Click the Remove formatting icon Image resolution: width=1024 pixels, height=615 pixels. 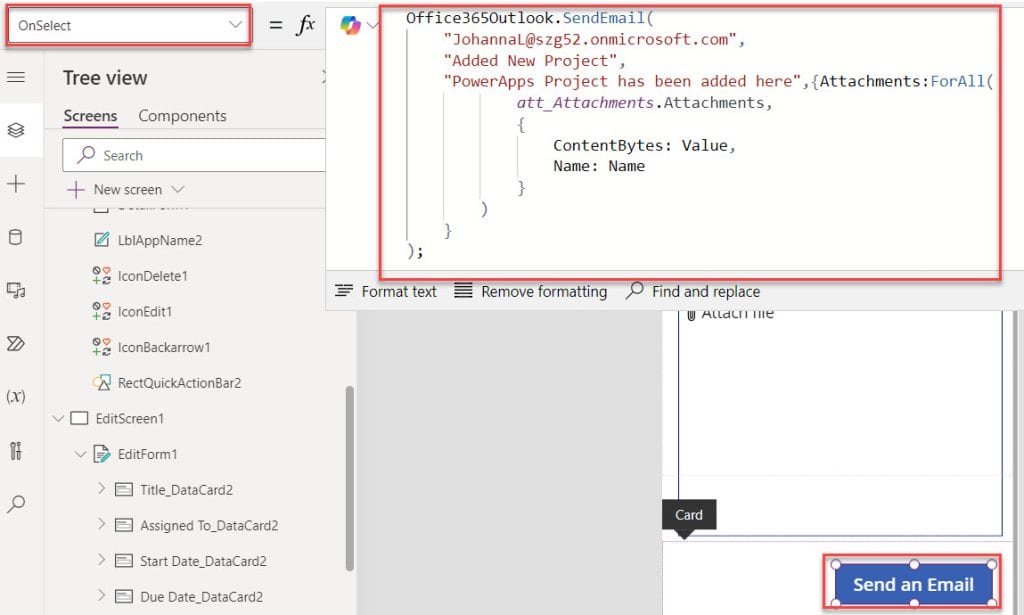(463, 291)
